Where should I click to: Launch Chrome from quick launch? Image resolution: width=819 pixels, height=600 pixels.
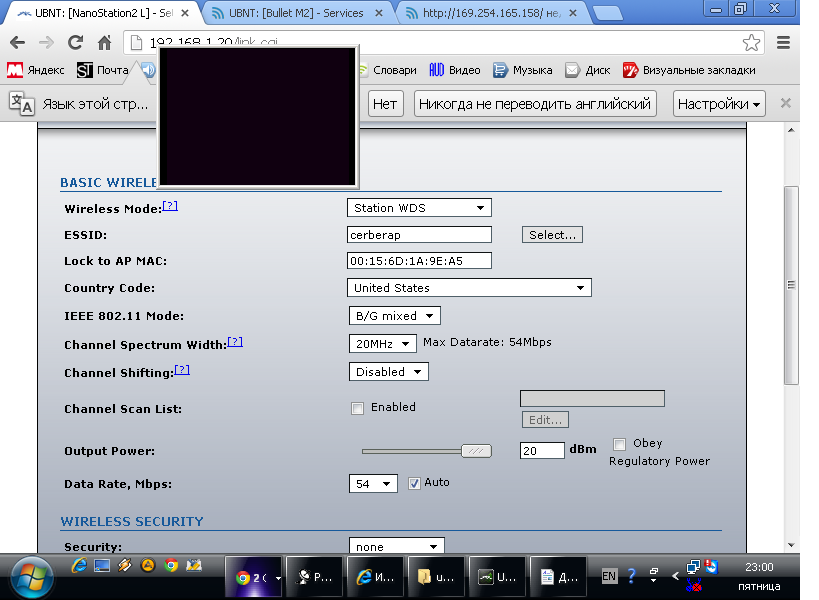(x=171, y=565)
